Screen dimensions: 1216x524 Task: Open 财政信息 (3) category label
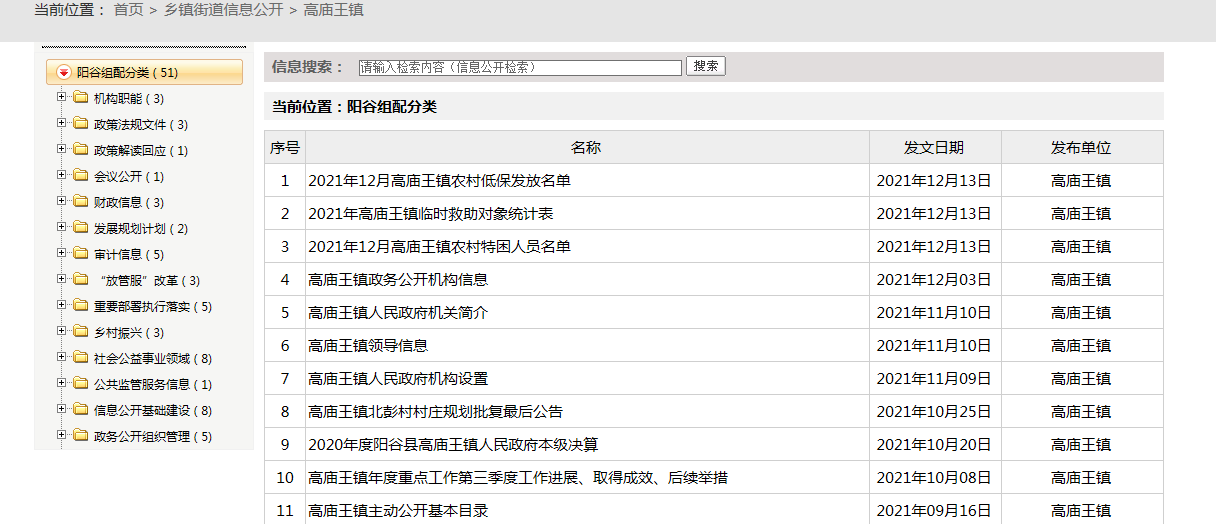(129, 203)
